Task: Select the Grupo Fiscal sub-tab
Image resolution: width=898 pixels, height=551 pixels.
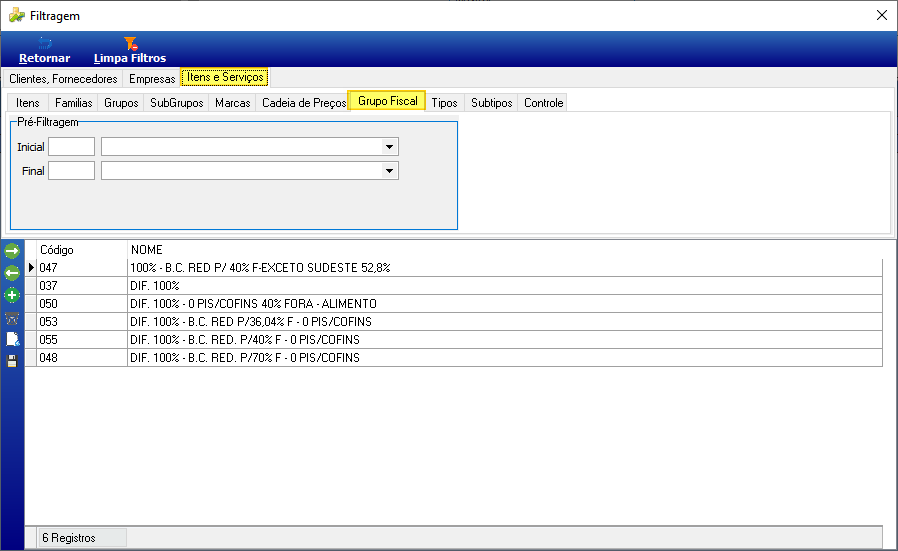Action: click(x=387, y=101)
